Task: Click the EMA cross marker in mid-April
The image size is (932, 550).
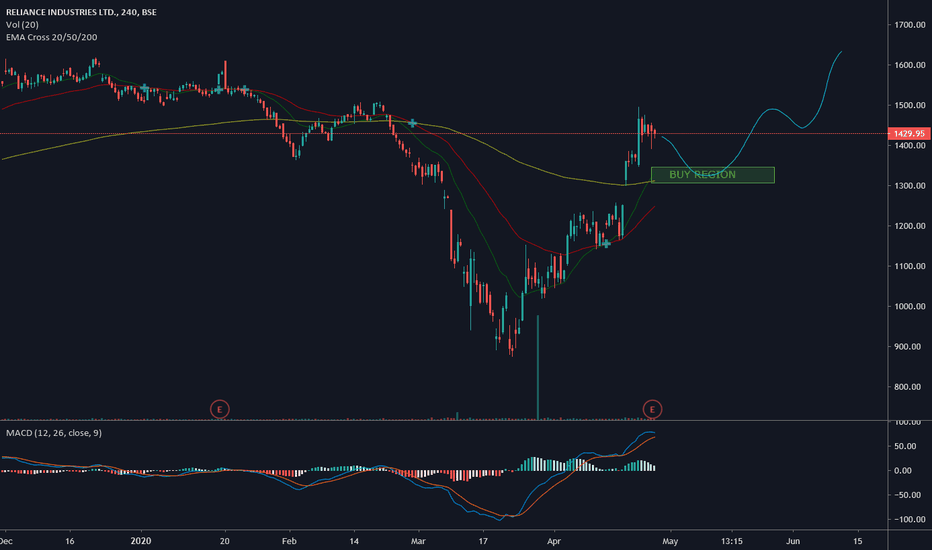Action: [x=606, y=243]
